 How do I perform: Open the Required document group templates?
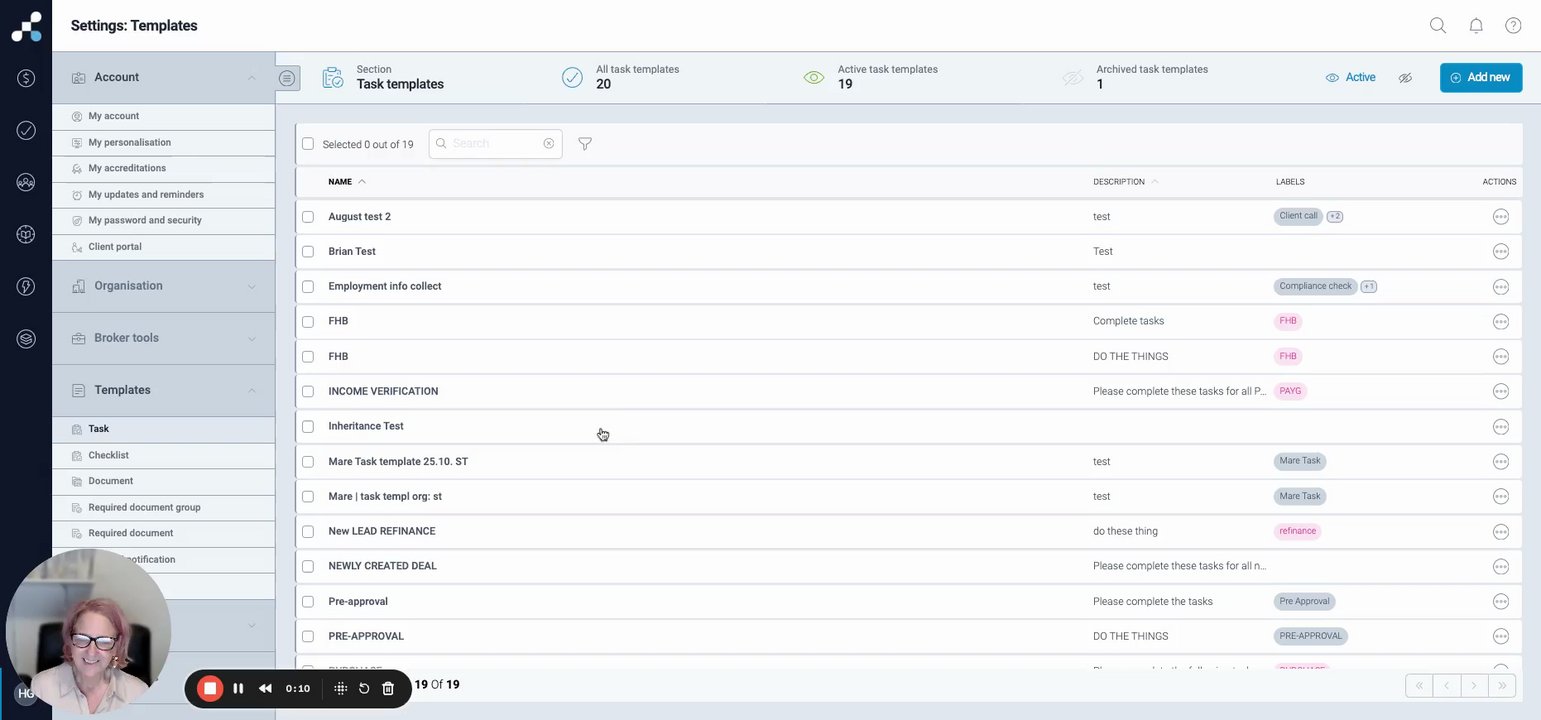pos(163,507)
